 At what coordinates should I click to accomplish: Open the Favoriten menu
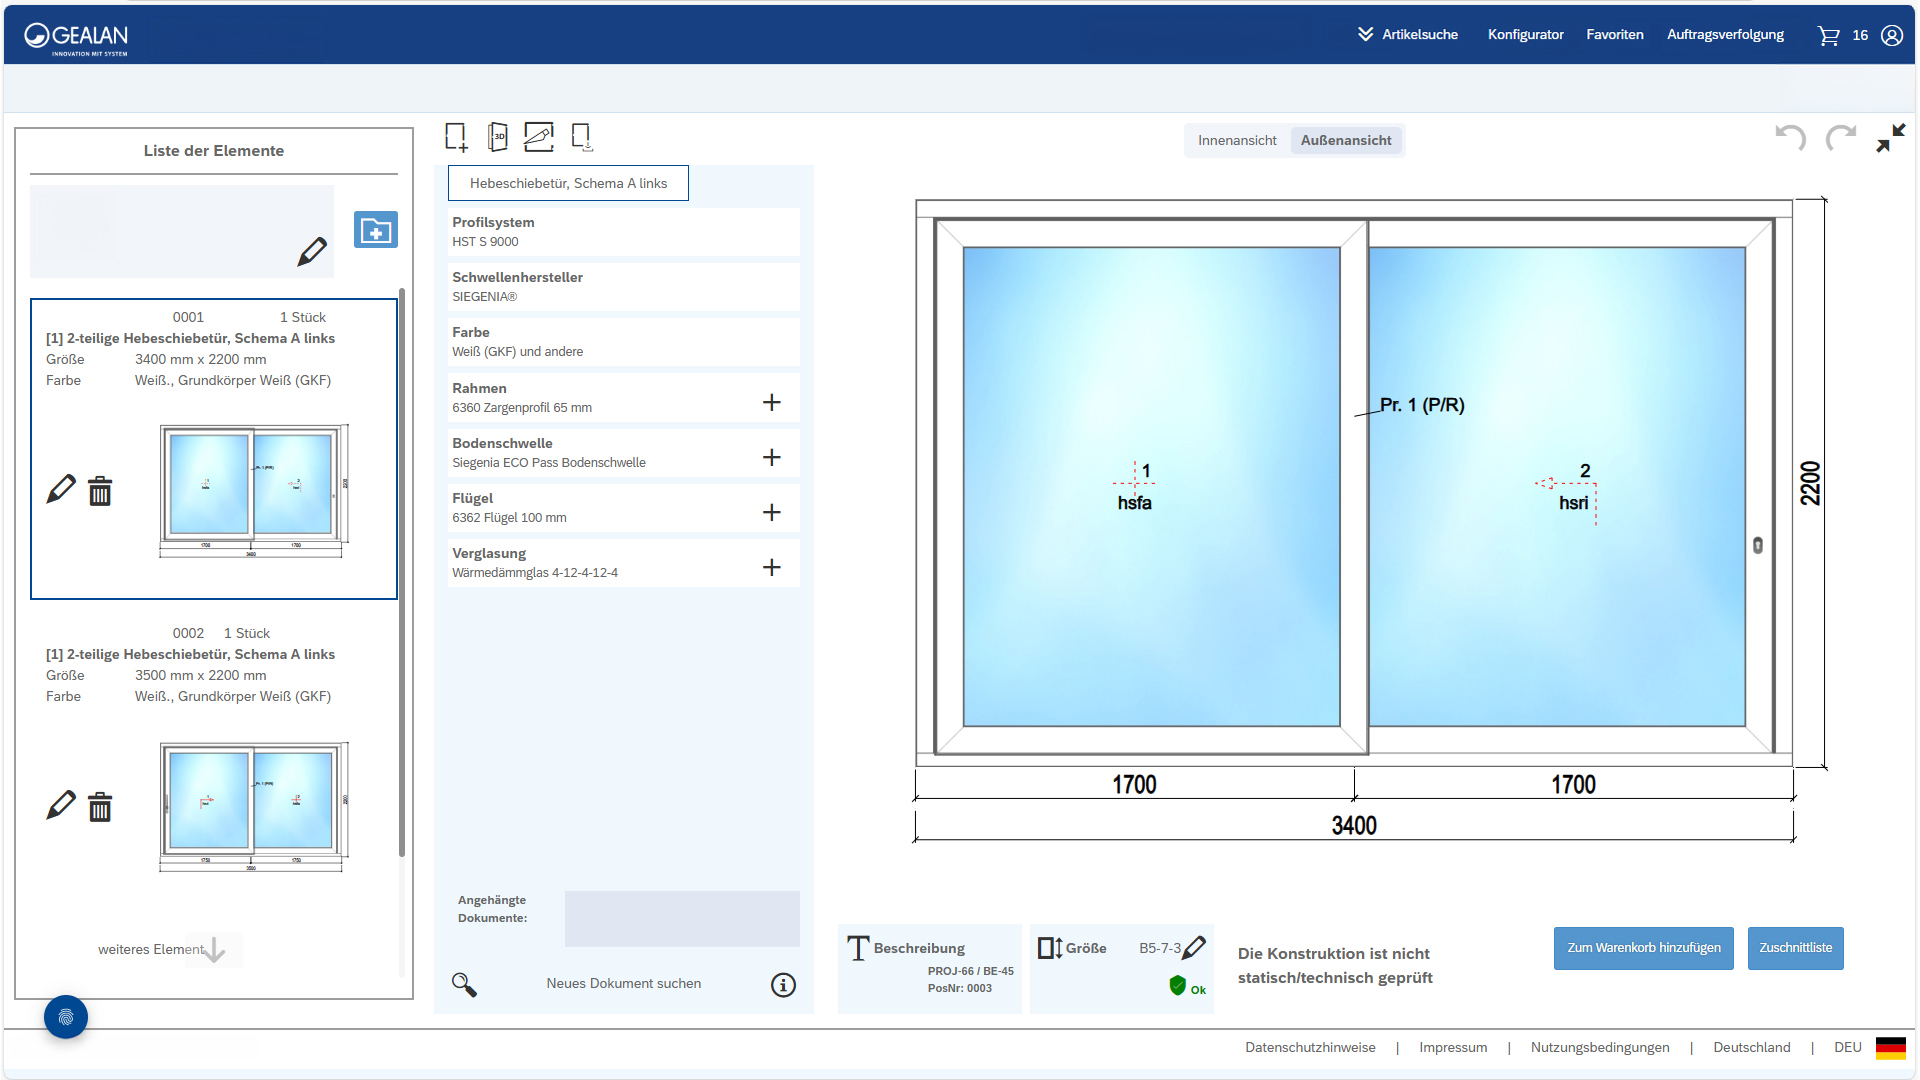tap(1614, 34)
